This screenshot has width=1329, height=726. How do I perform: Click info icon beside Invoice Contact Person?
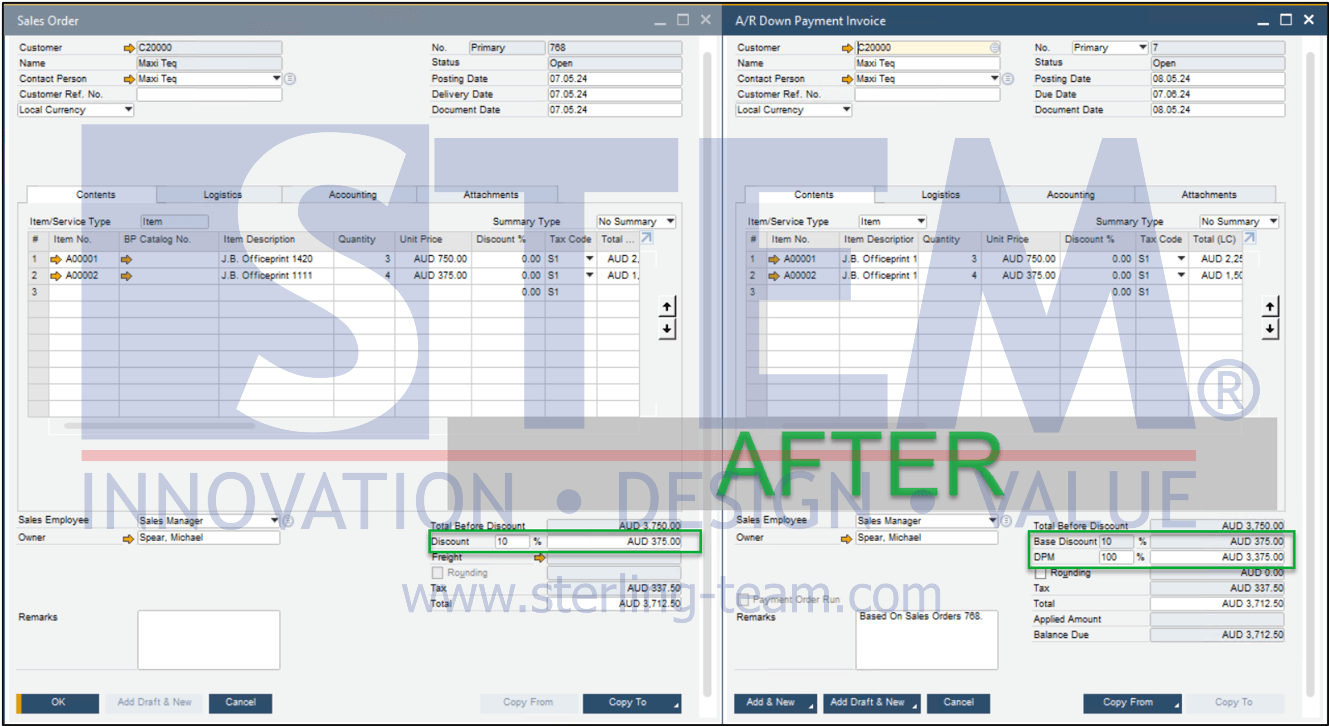[1008, 78]
